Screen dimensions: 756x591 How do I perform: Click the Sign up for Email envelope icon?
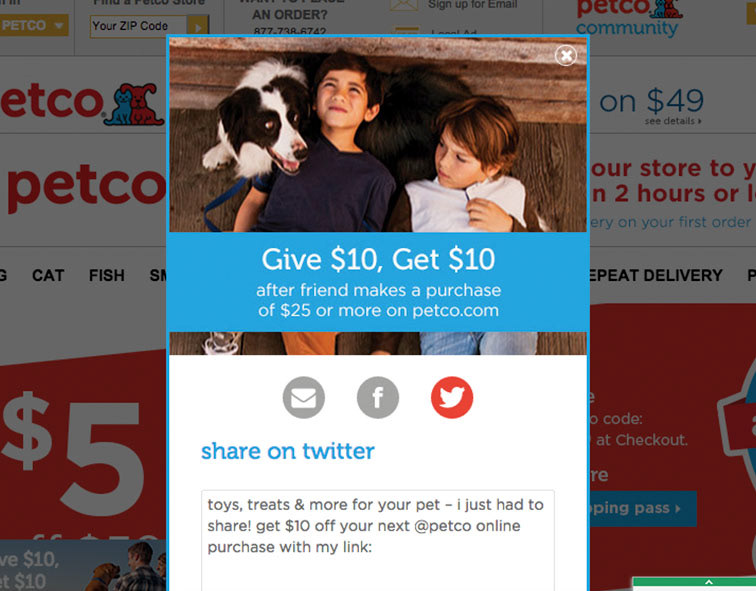point(404,5)
